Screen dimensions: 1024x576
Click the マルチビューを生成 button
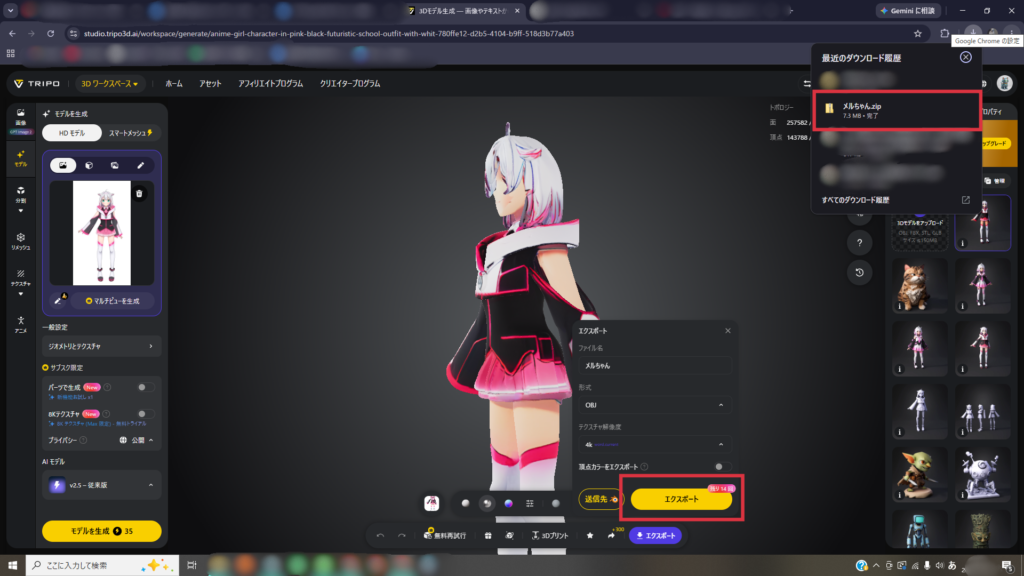[x=112, y=301]
